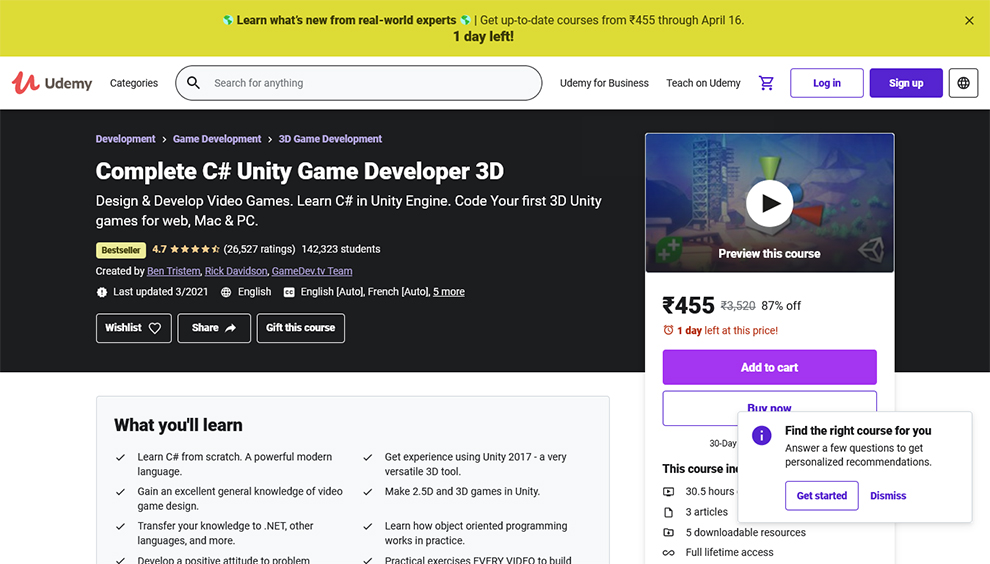
Task: Click the alarm clock icon by price
Action: click(668, 330)
